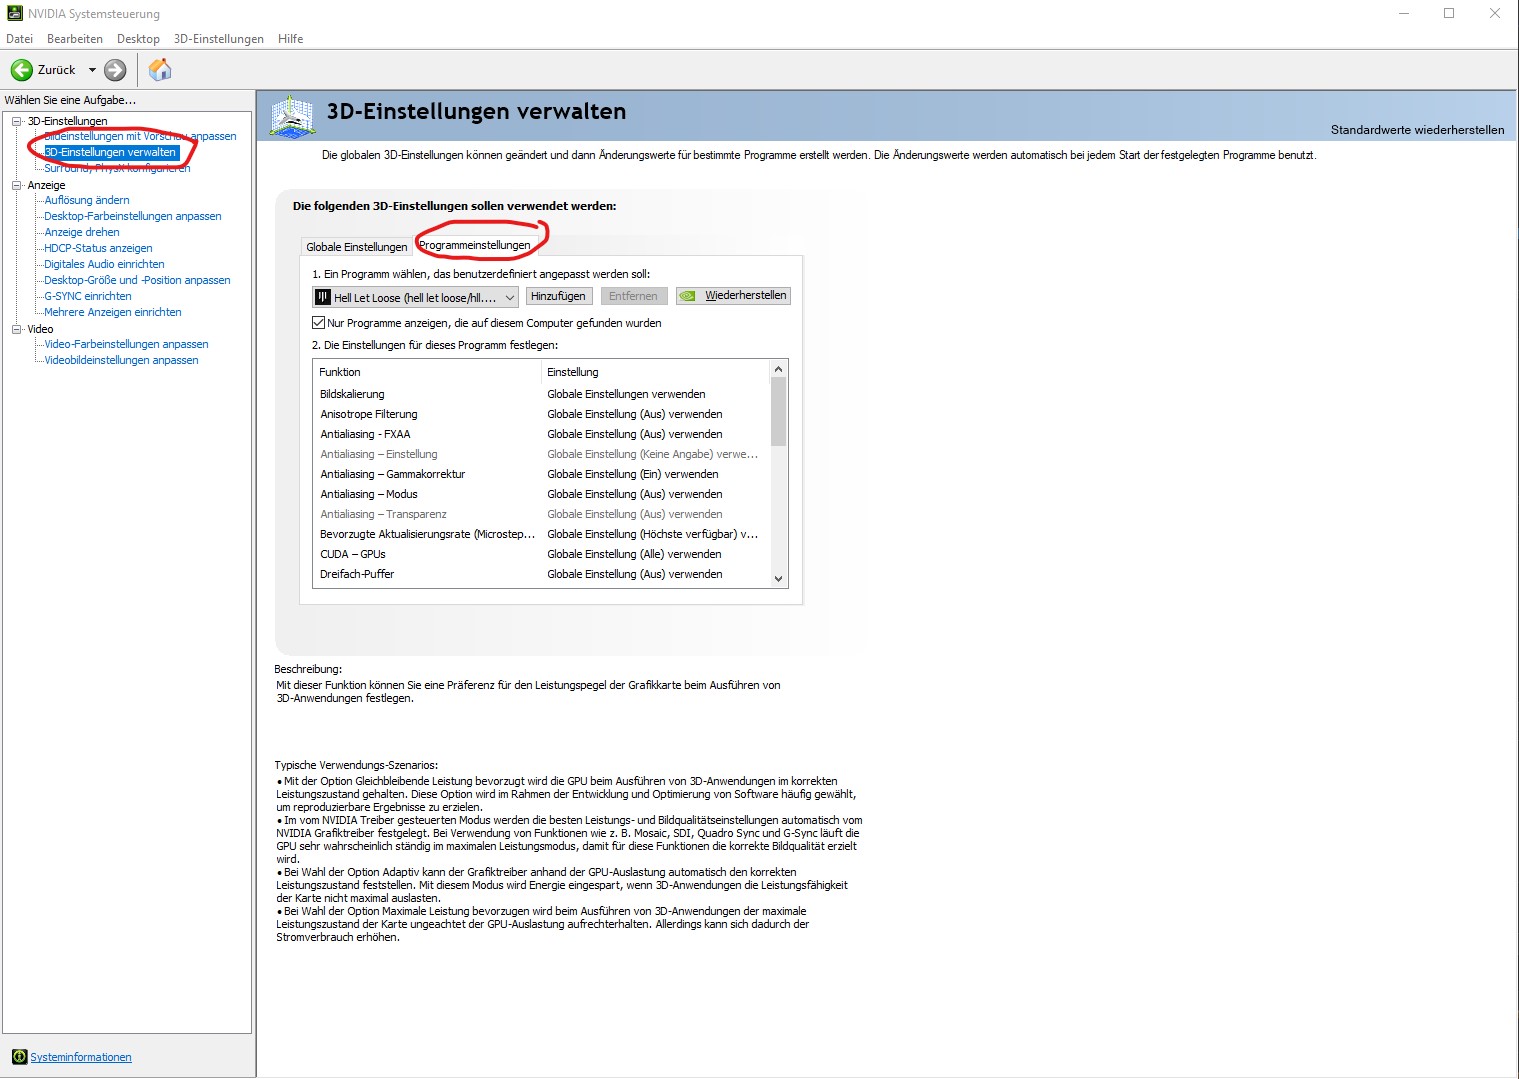Click the Hell Let Loose program icon
Image resolution: width=1519 pixels, height=1079 pixels.
tap(322, 297)
